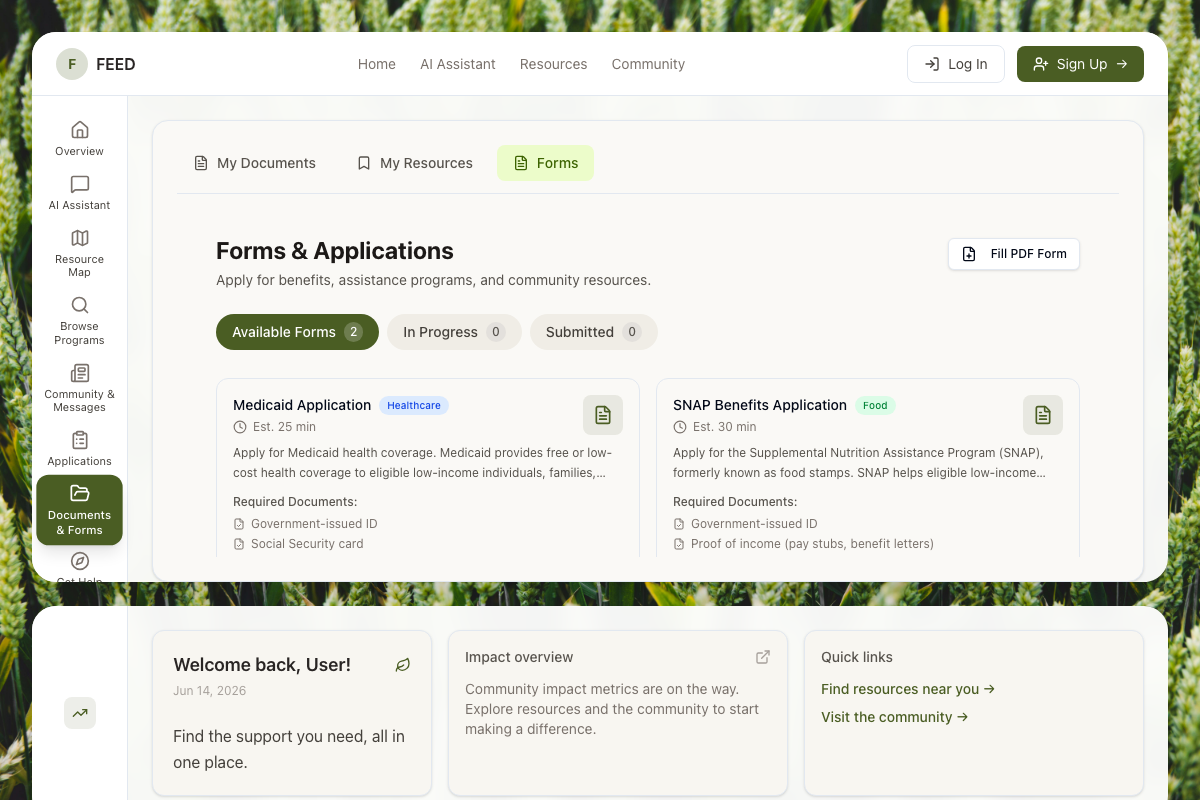Open AI Assistant in the sidebar
The height and width of the screenshot is (800, 1200).
80,192
